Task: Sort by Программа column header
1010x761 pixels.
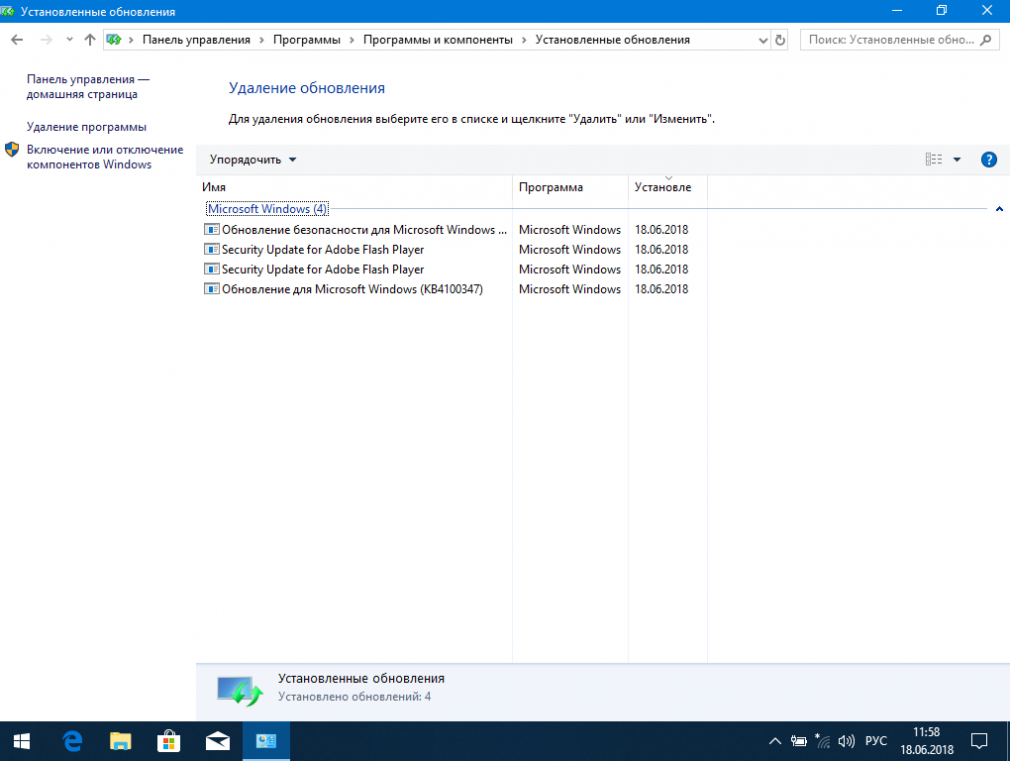Action: tap(570, 187)
